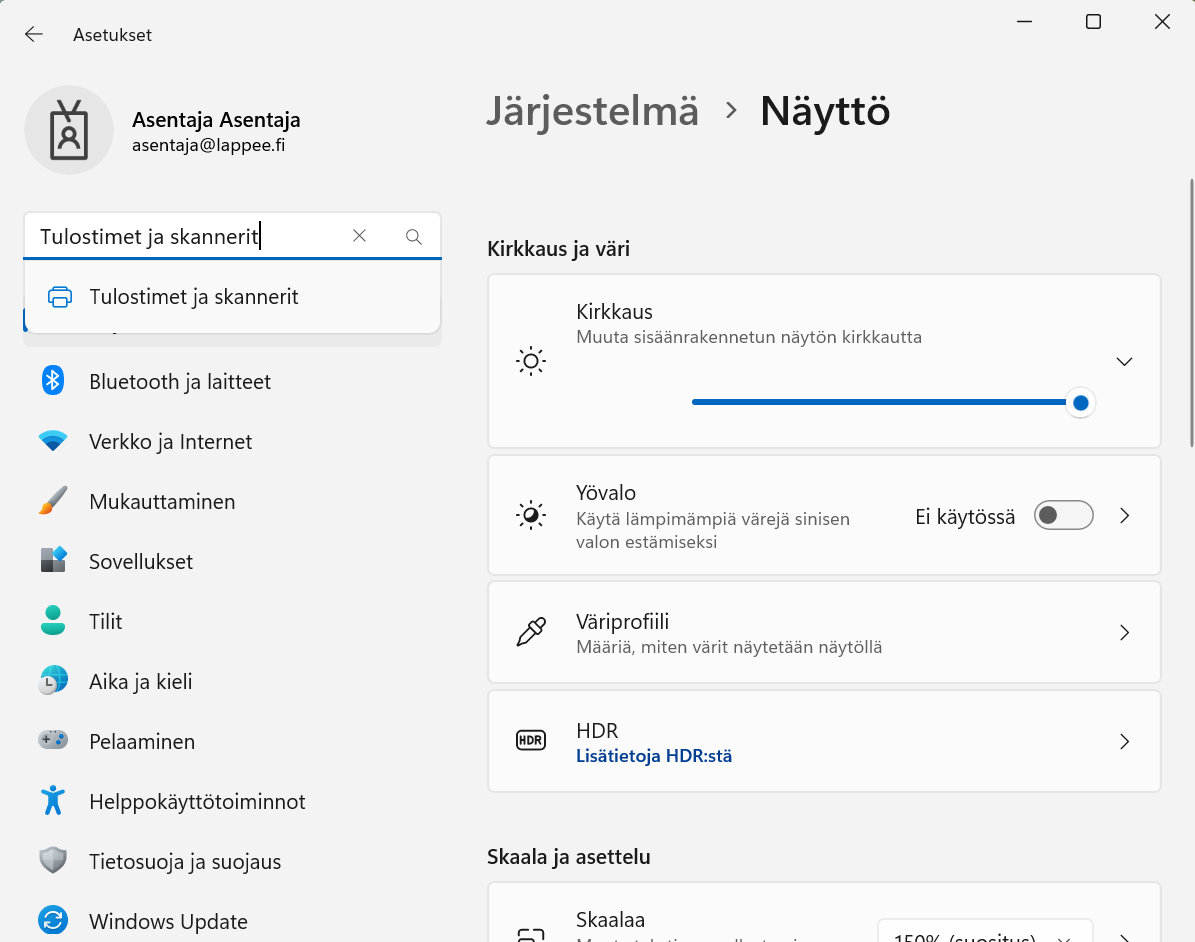Screen dimensions: 1195x942
Task: Click the asentaja@lappee.fi account email
Action: (209, 145)
